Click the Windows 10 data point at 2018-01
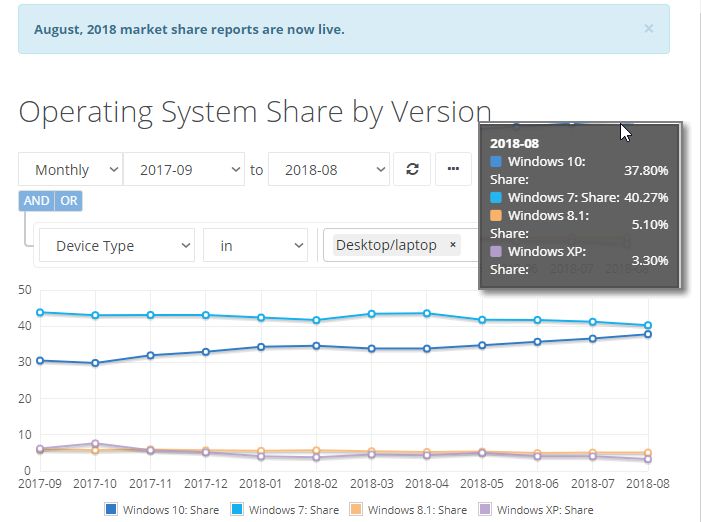The image size is (701, 522). [x=261, y=347]
